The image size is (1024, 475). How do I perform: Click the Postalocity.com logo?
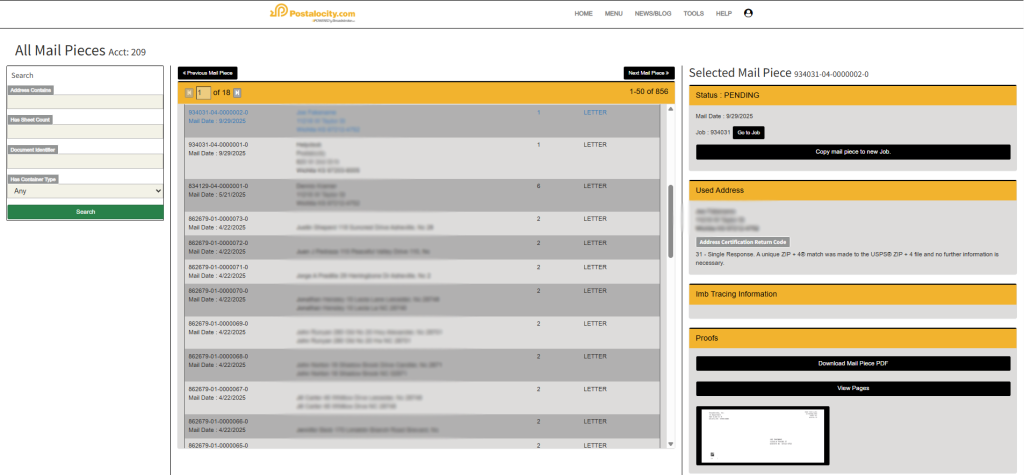(313, 13)
